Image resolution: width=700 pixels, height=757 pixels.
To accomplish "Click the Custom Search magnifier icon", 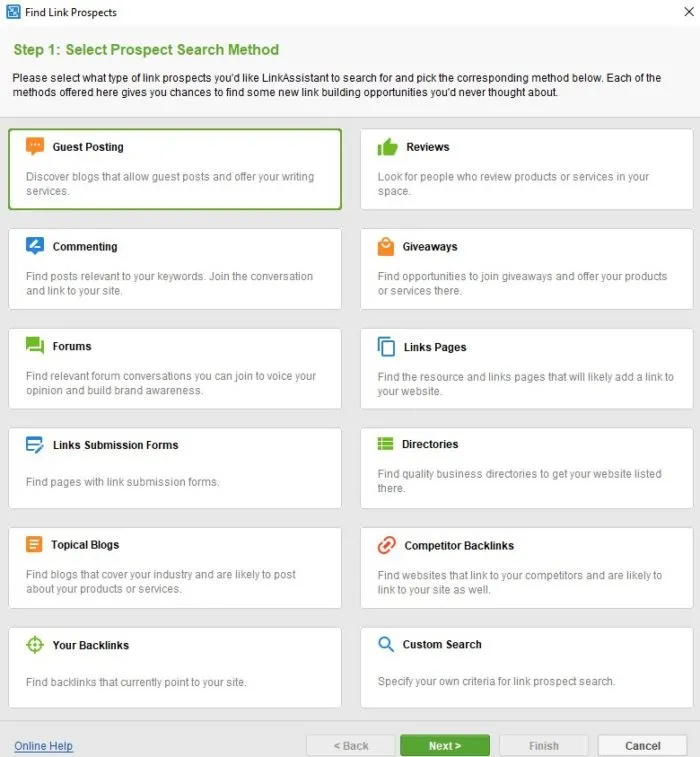I will click(386, 644).
